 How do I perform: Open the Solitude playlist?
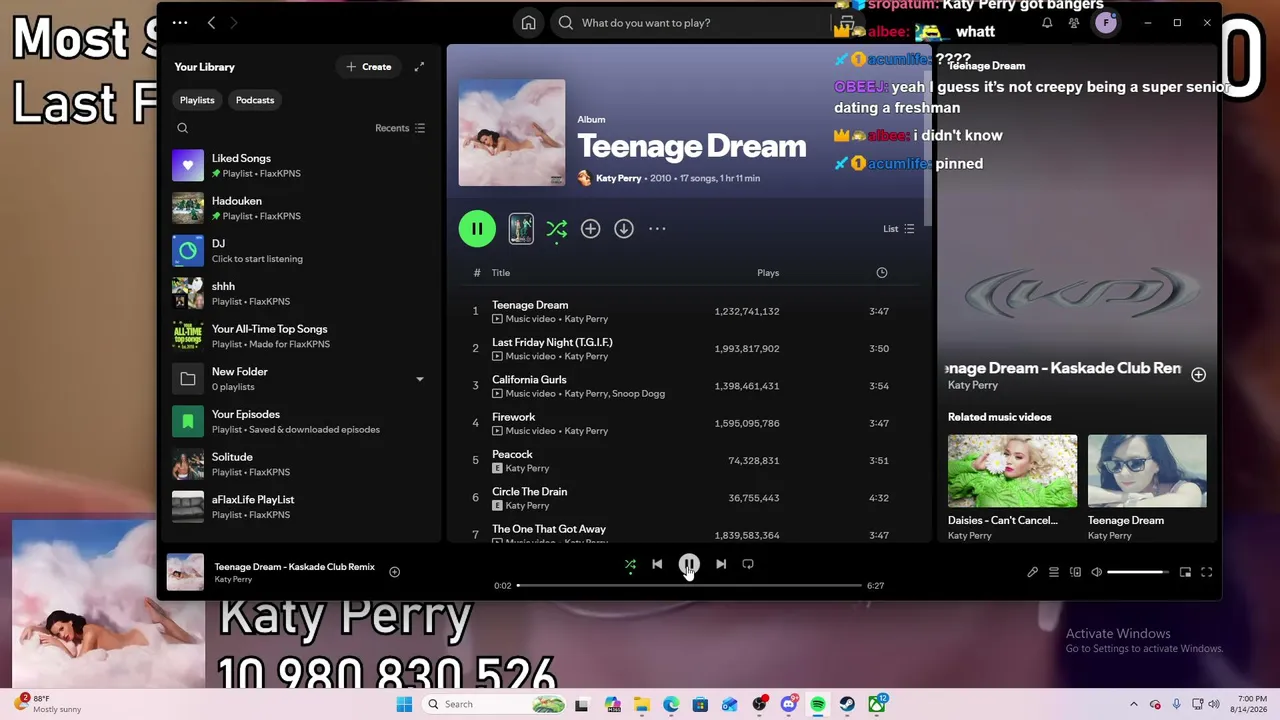tap(299, 464)
